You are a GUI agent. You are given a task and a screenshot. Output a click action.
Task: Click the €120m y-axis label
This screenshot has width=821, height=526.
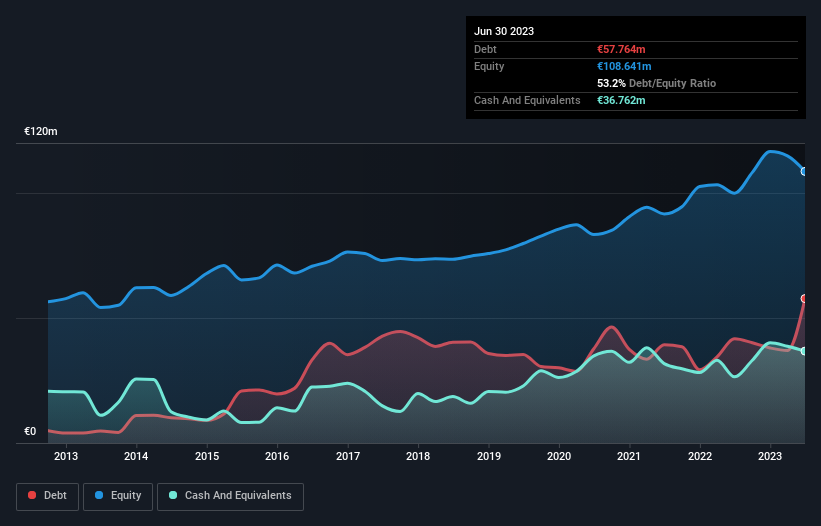click(x=41, y=131)
